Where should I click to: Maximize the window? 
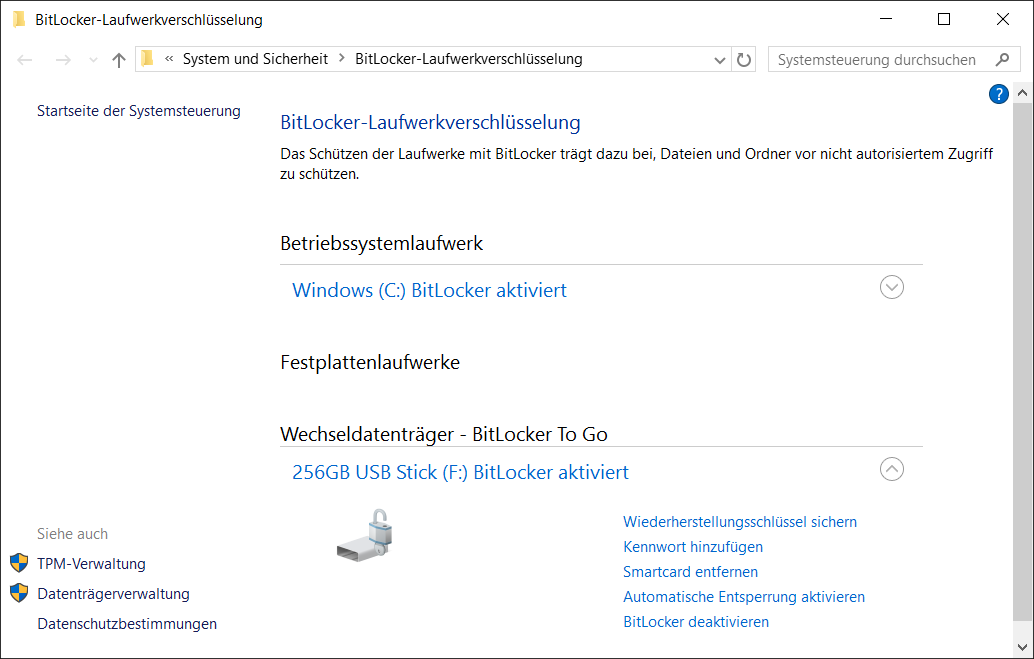[x=944, y=19]
